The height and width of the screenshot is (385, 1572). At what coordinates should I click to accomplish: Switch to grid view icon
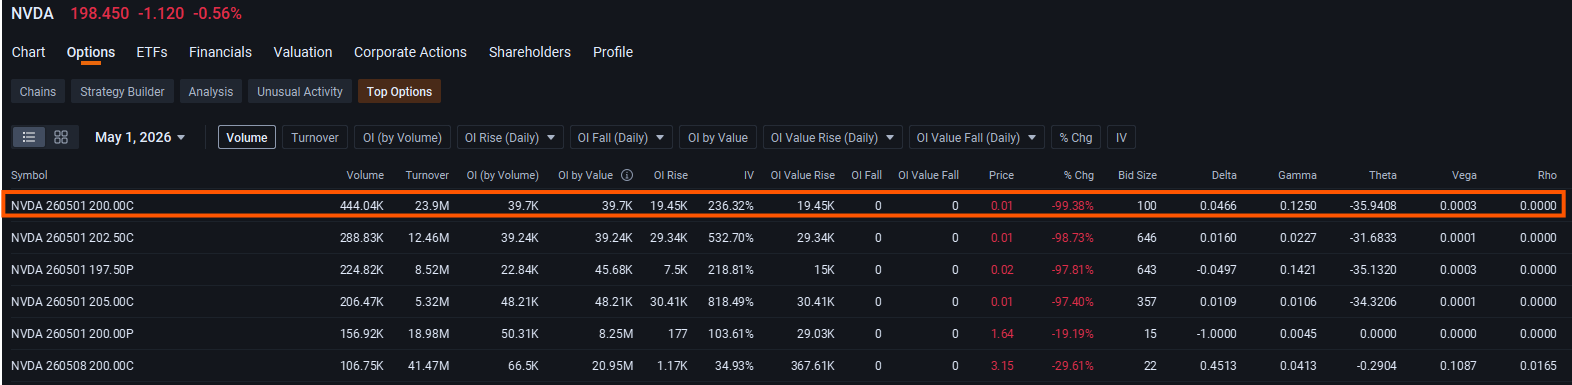[61, 137]
